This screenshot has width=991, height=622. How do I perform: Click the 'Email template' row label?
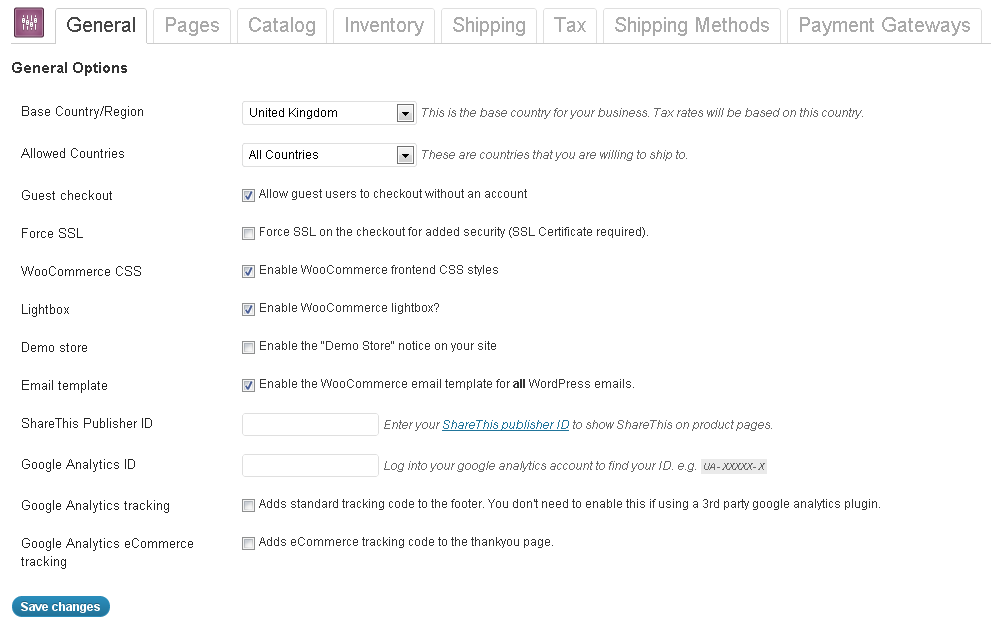point(64,386)
